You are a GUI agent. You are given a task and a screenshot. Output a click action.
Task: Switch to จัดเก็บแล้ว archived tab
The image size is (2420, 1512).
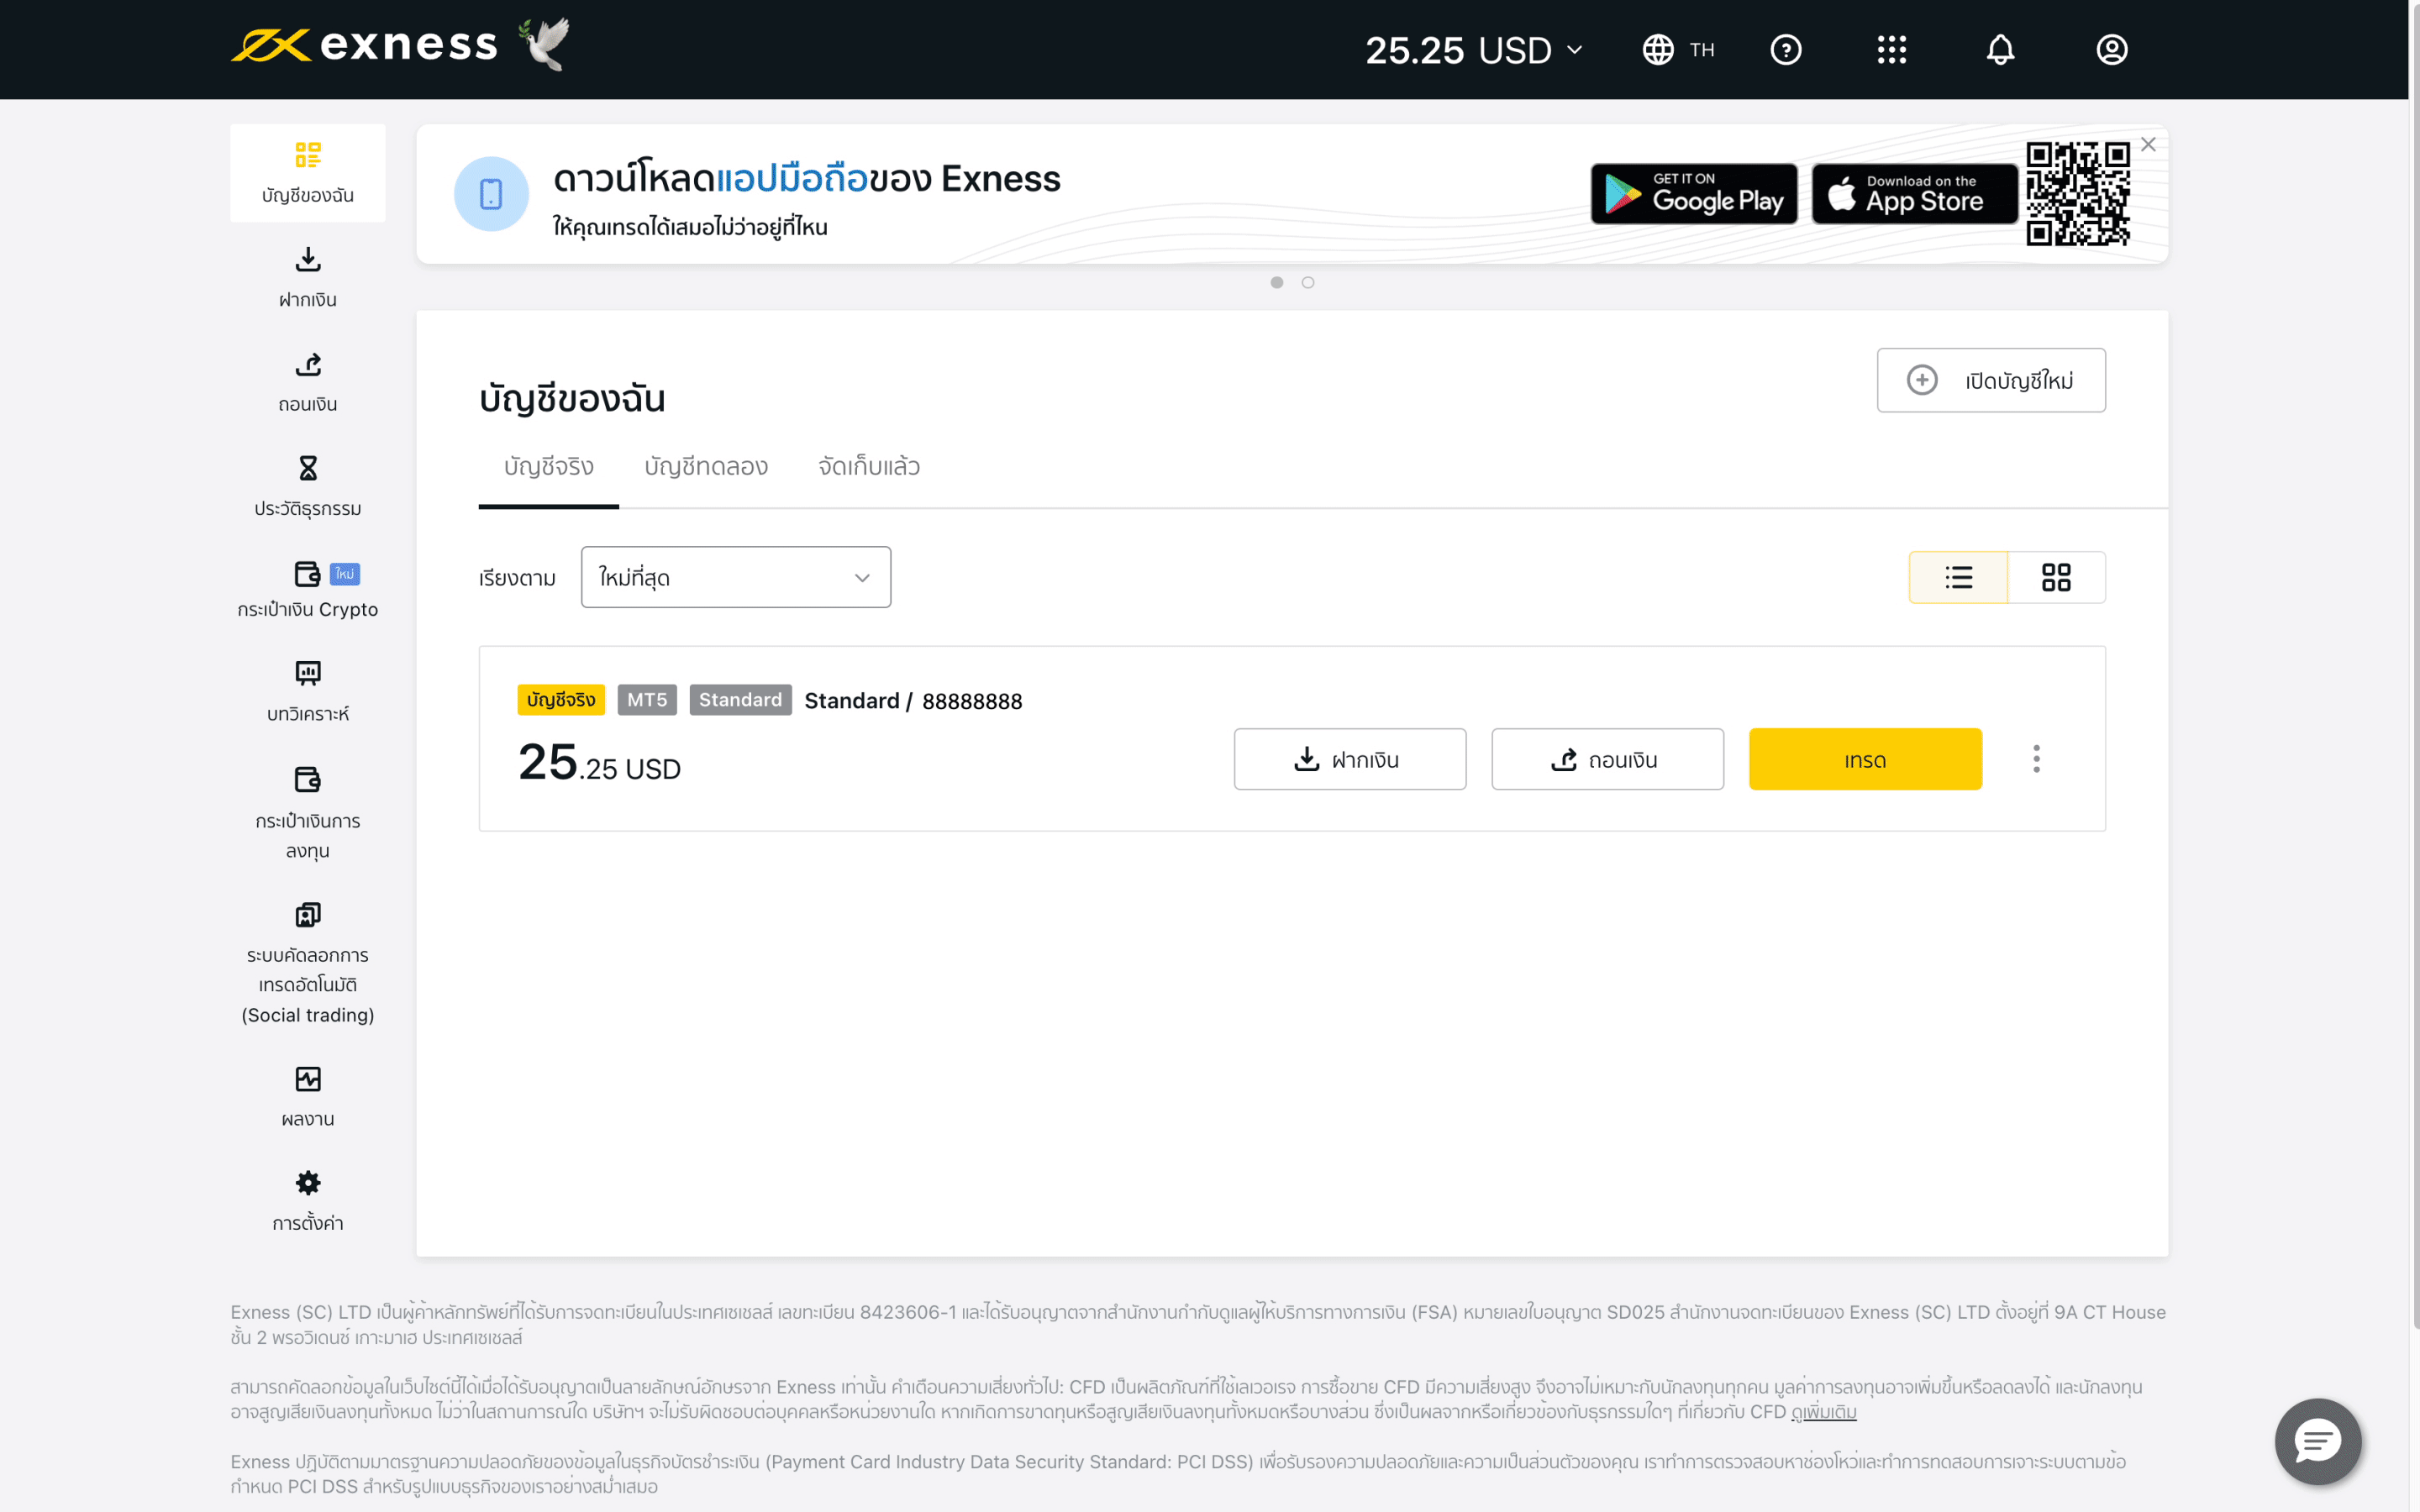coord(869,468)
